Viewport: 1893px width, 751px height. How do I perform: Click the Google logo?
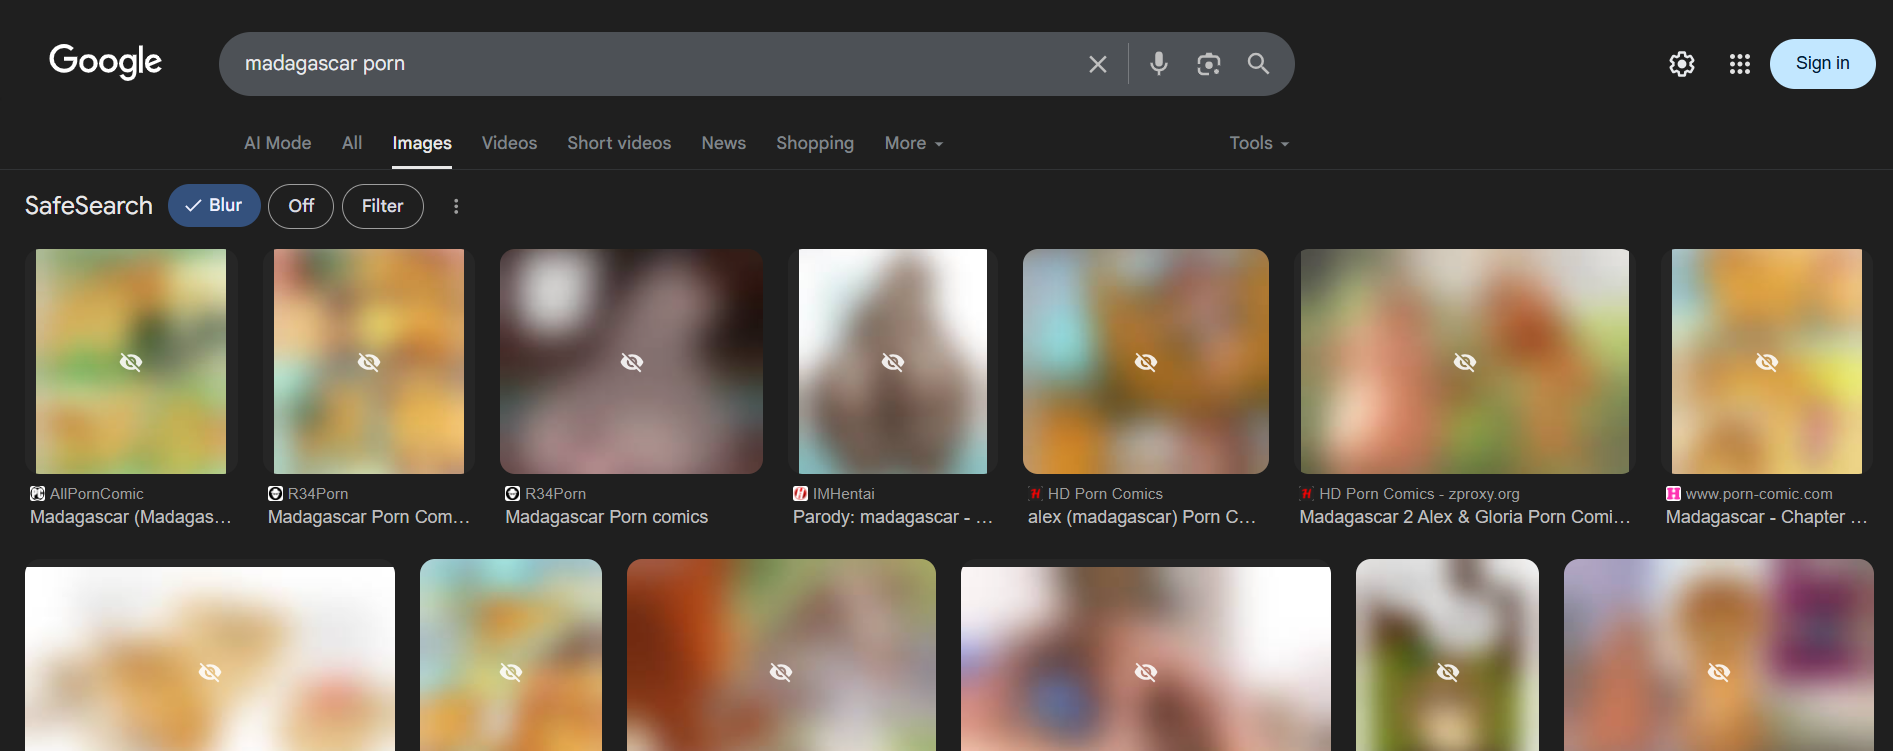pyautogui.click(x=105, y=62)
